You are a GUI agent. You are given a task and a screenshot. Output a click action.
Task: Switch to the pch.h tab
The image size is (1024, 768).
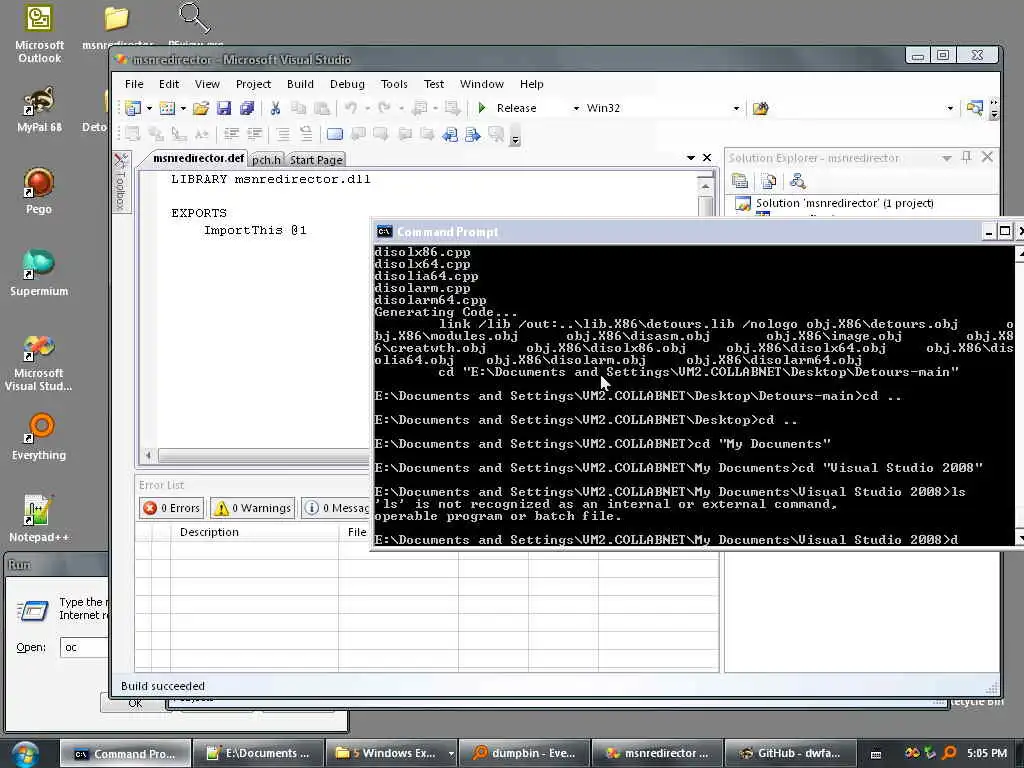266,160
